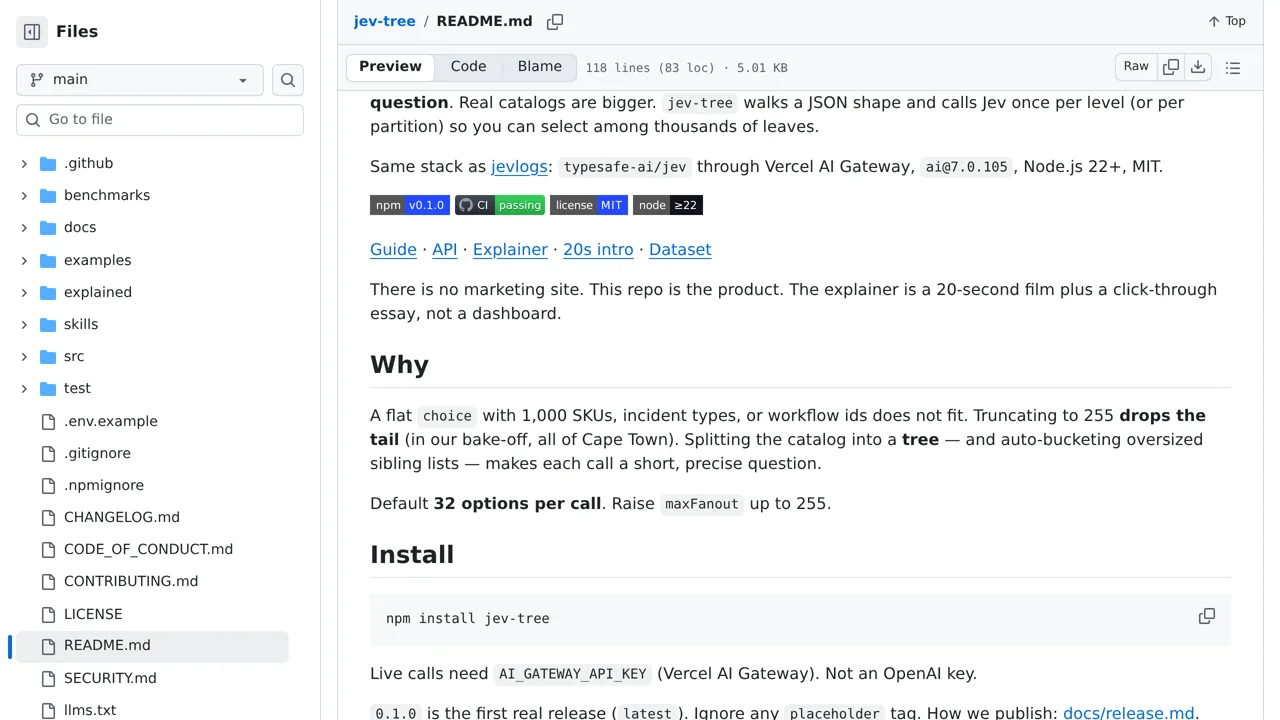The image size is (1280, 720).
Task: Switch to the Preview tab
Action: pyautogui.click(x=390, y=67)
